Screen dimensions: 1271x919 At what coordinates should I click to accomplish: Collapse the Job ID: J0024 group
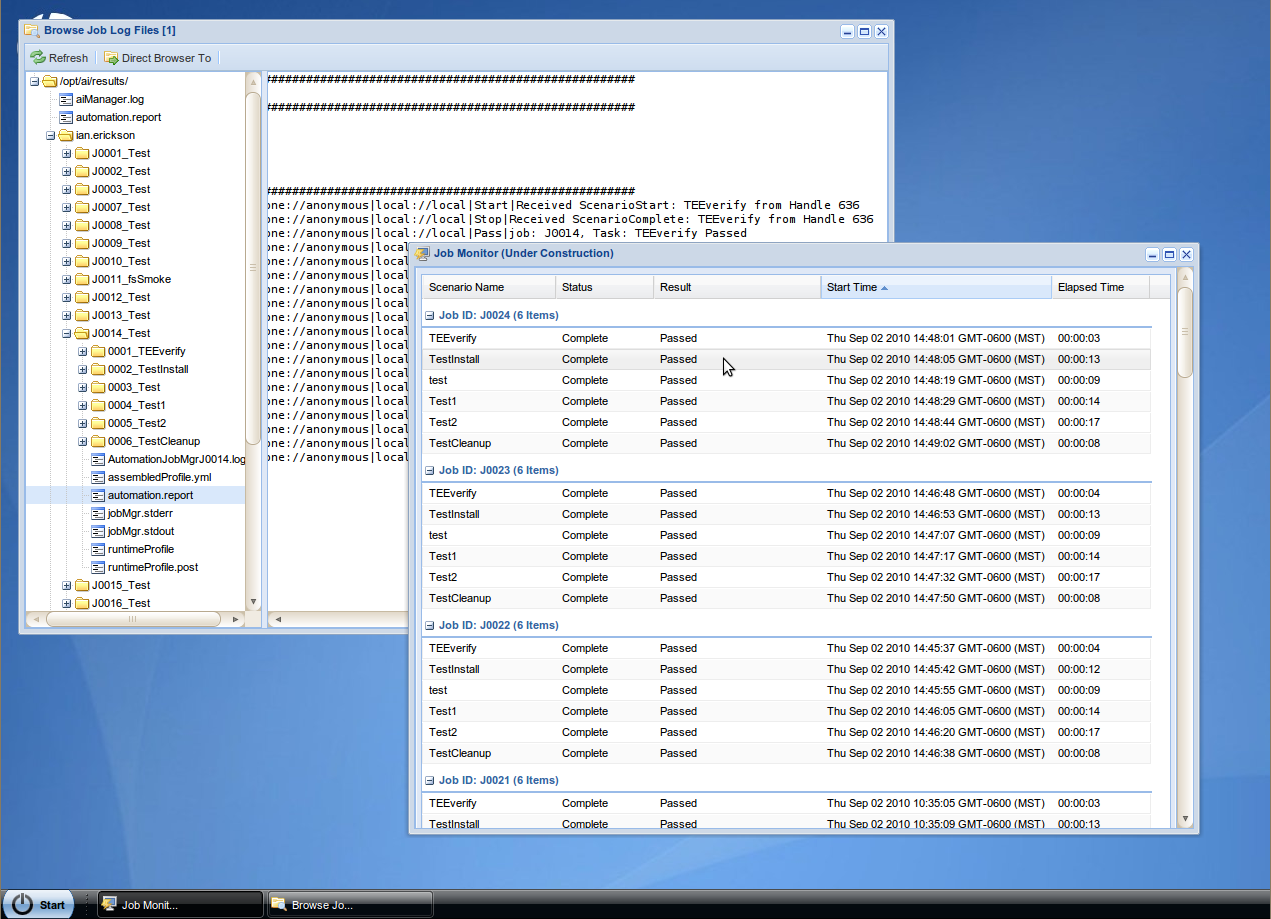coord(430,315)
